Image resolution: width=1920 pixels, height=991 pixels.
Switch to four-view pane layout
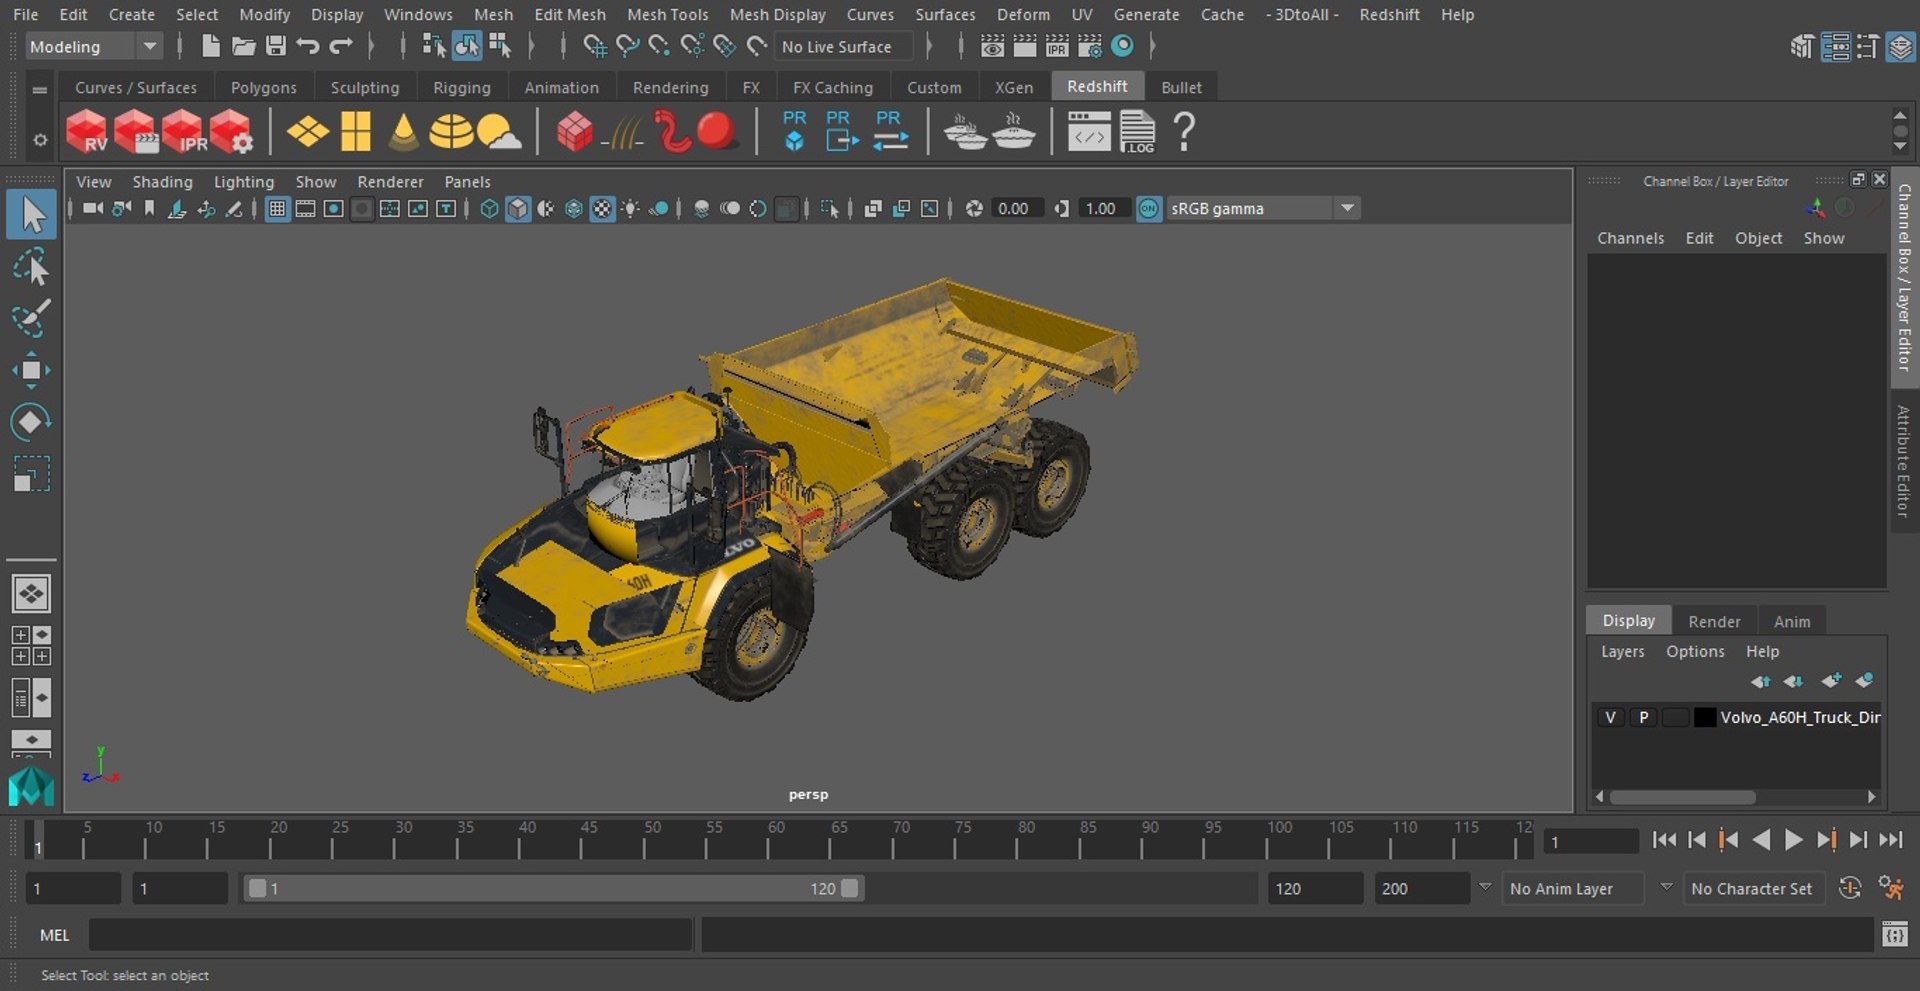coord(31,646)
